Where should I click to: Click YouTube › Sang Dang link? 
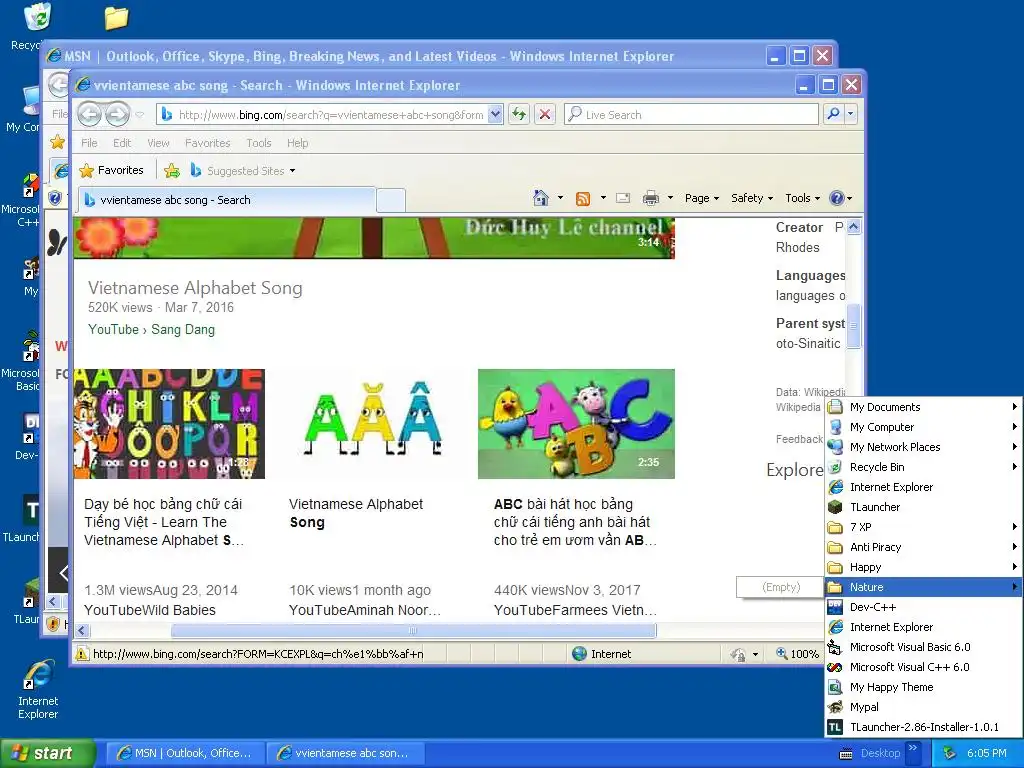click(152, 330)
